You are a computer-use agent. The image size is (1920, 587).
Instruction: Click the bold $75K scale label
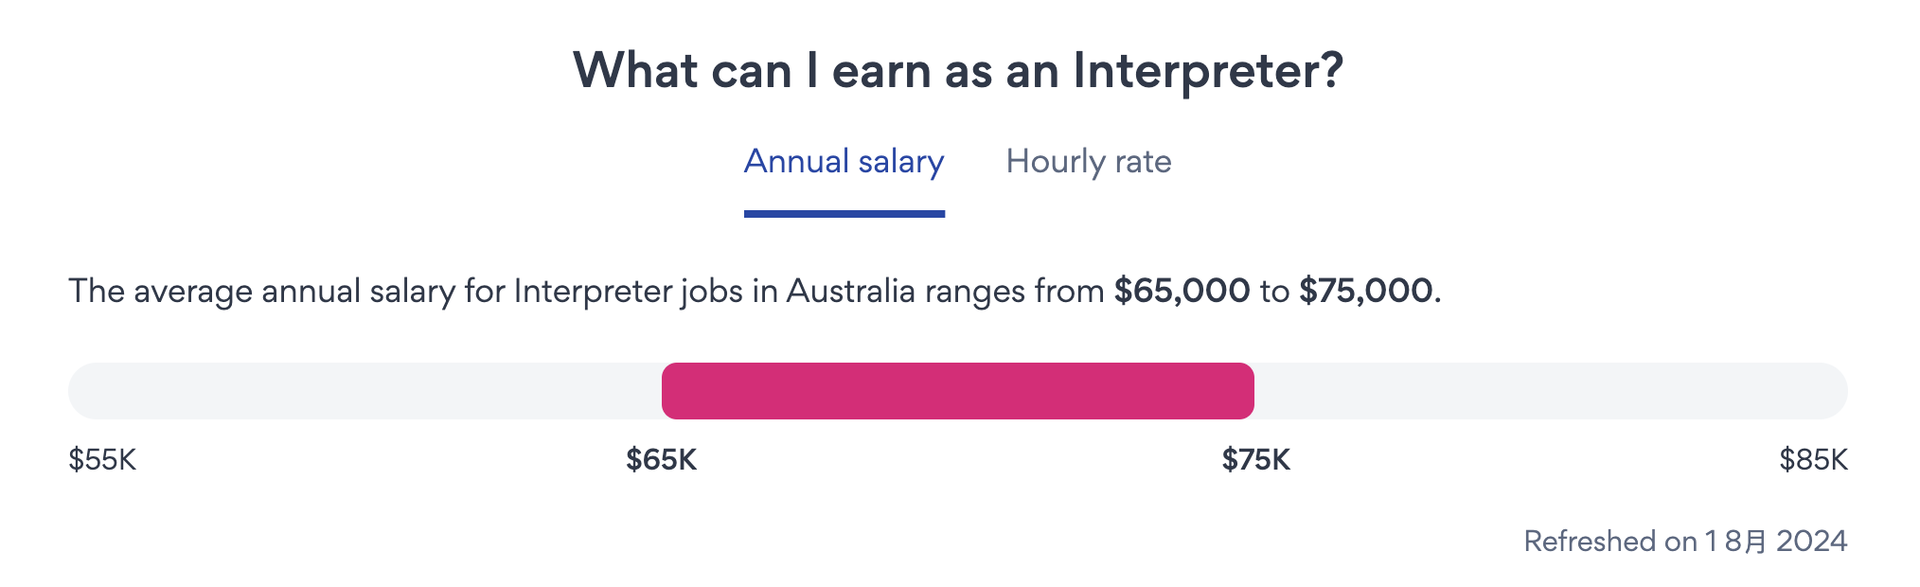(1256, 460)
